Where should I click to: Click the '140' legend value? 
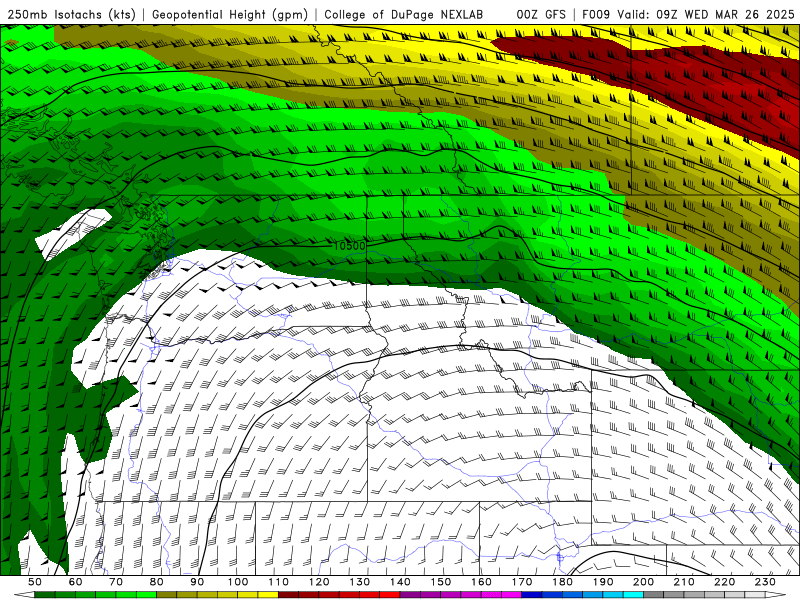click(x=400, y=582)
